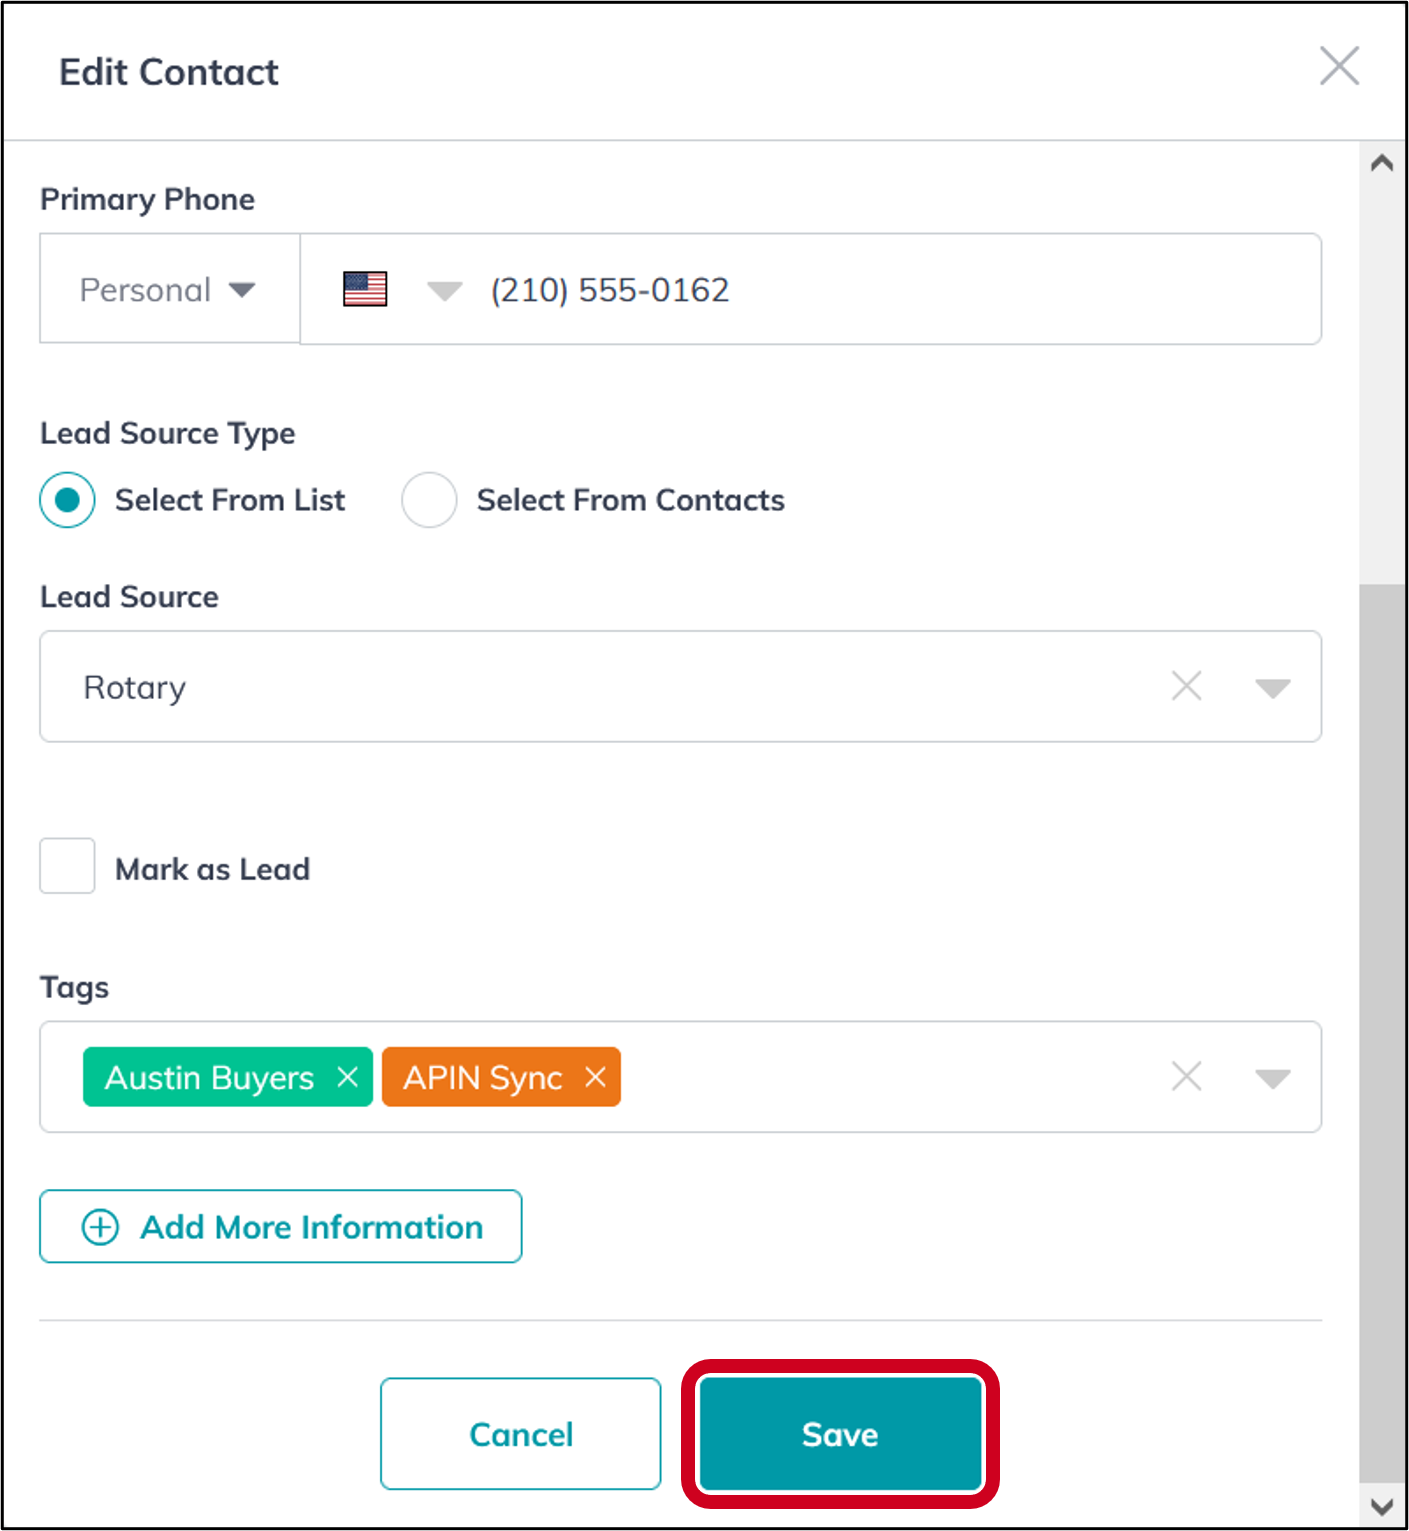Remove the APIN Sync tag
Image resolution: width=1409 pixels, height=1531 pixels.
[x=595, y=1077]
